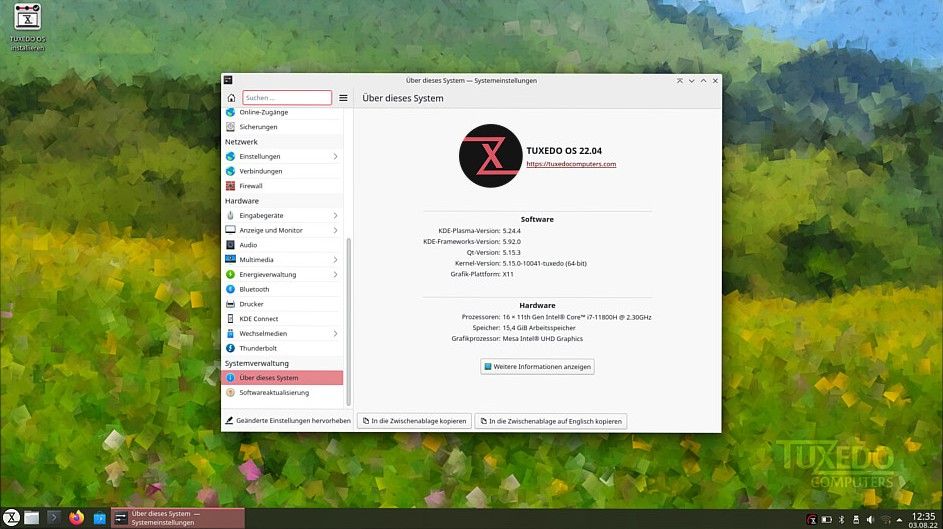This screenshot has height=529, width=943.
Task: Click the TUXEDO OS round logo
Action: tap(490, 156)
